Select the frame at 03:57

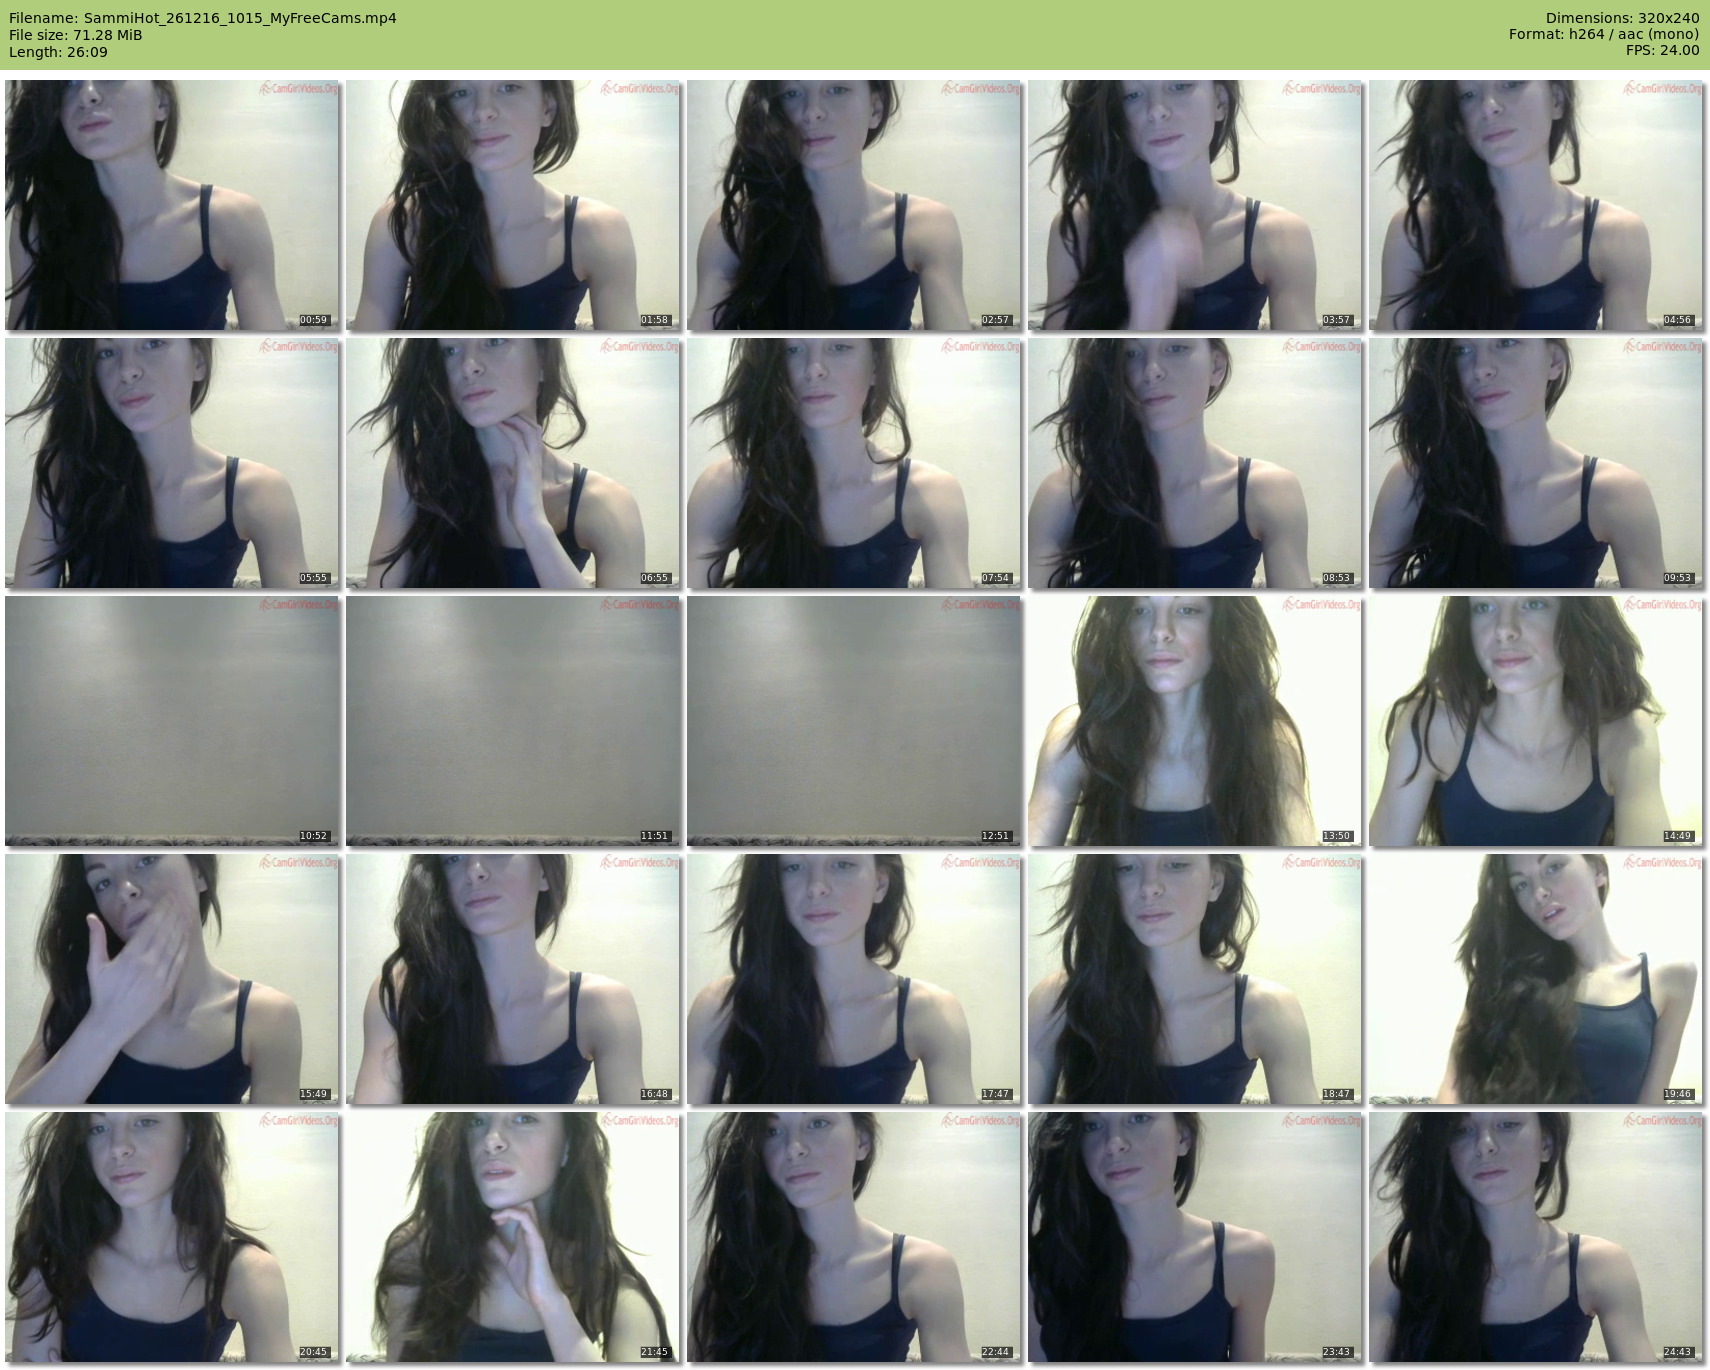click(1194, 205)
